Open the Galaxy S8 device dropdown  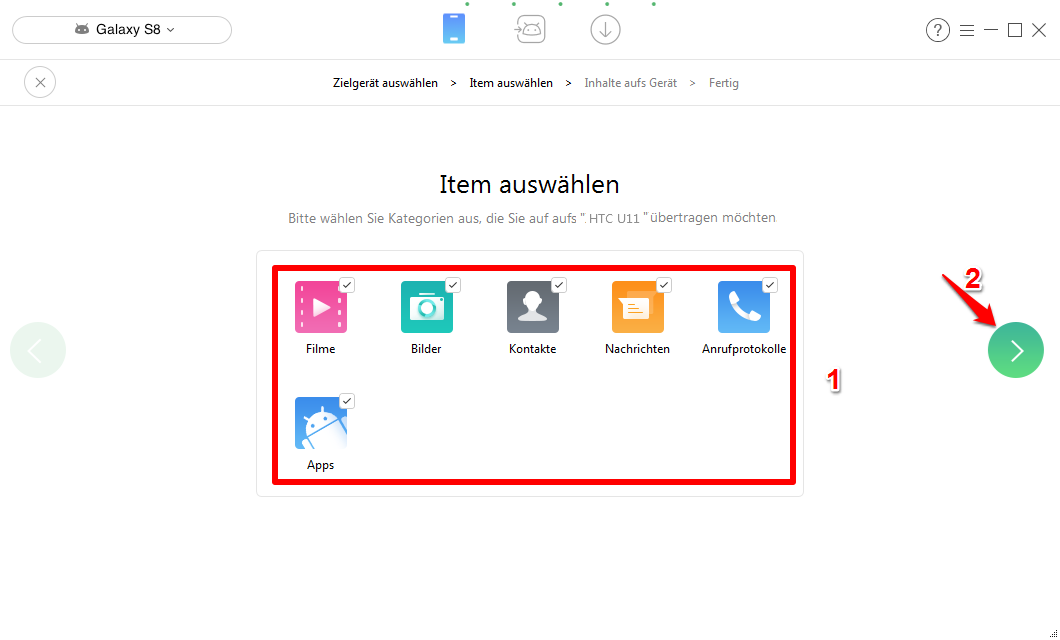(x=121, y=29)
